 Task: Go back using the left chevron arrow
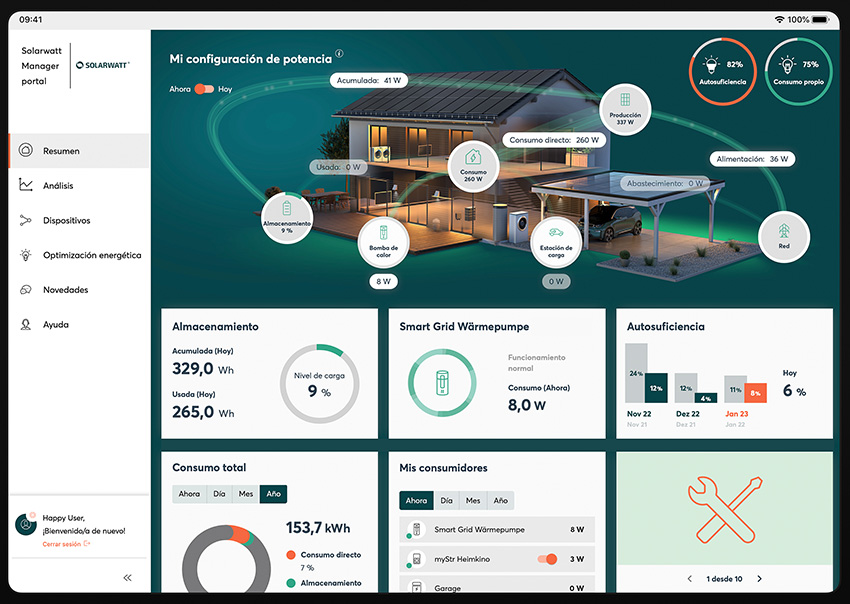click(689, 578)
